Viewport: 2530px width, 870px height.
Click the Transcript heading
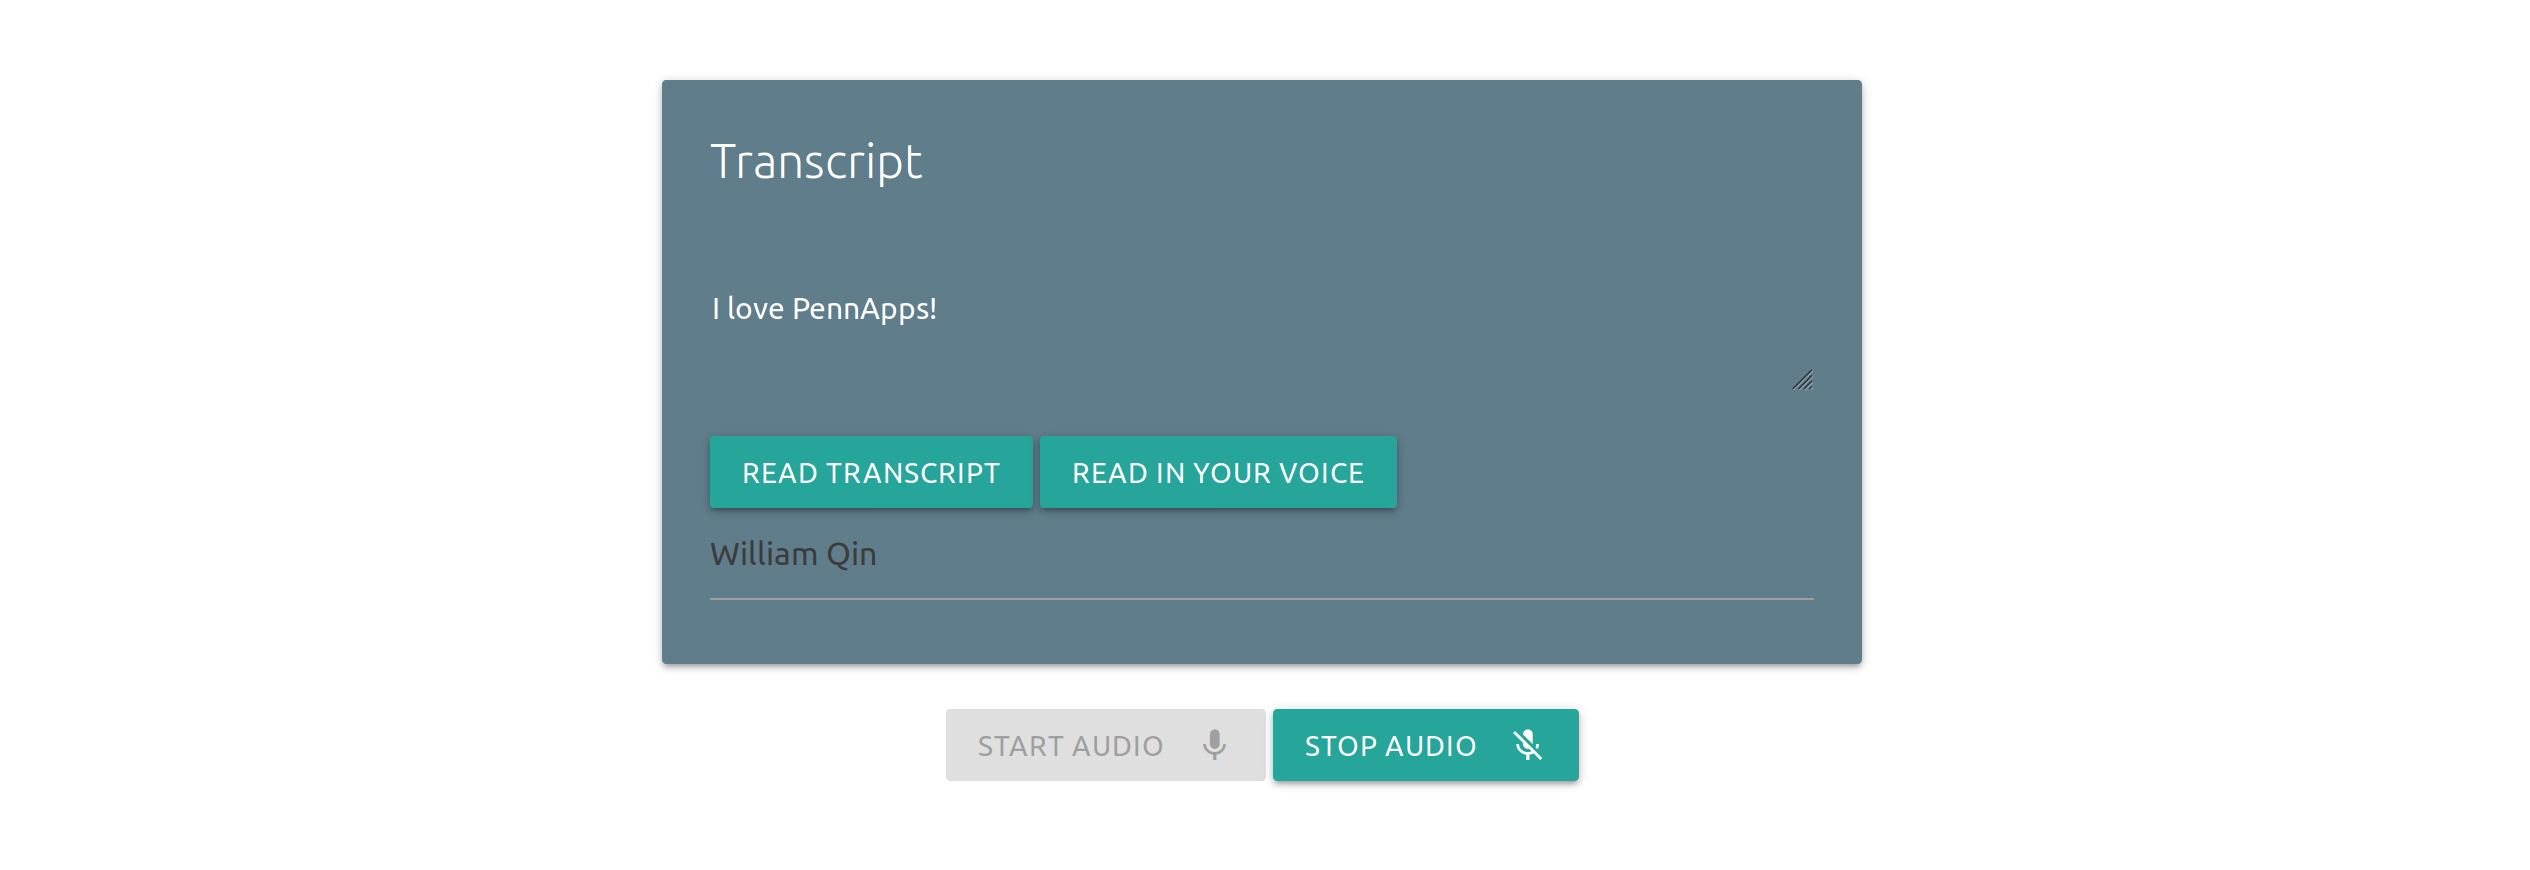point(816,162)
